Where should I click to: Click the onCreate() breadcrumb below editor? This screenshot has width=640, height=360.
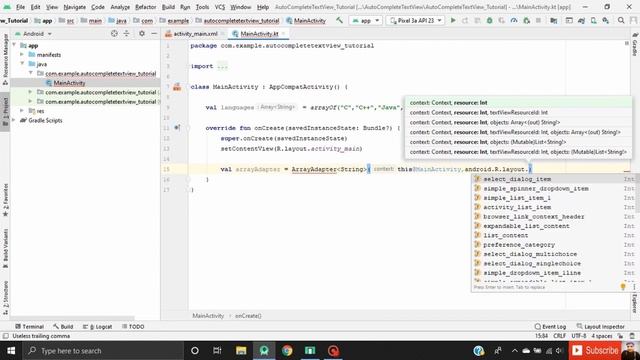click(248, 316)
